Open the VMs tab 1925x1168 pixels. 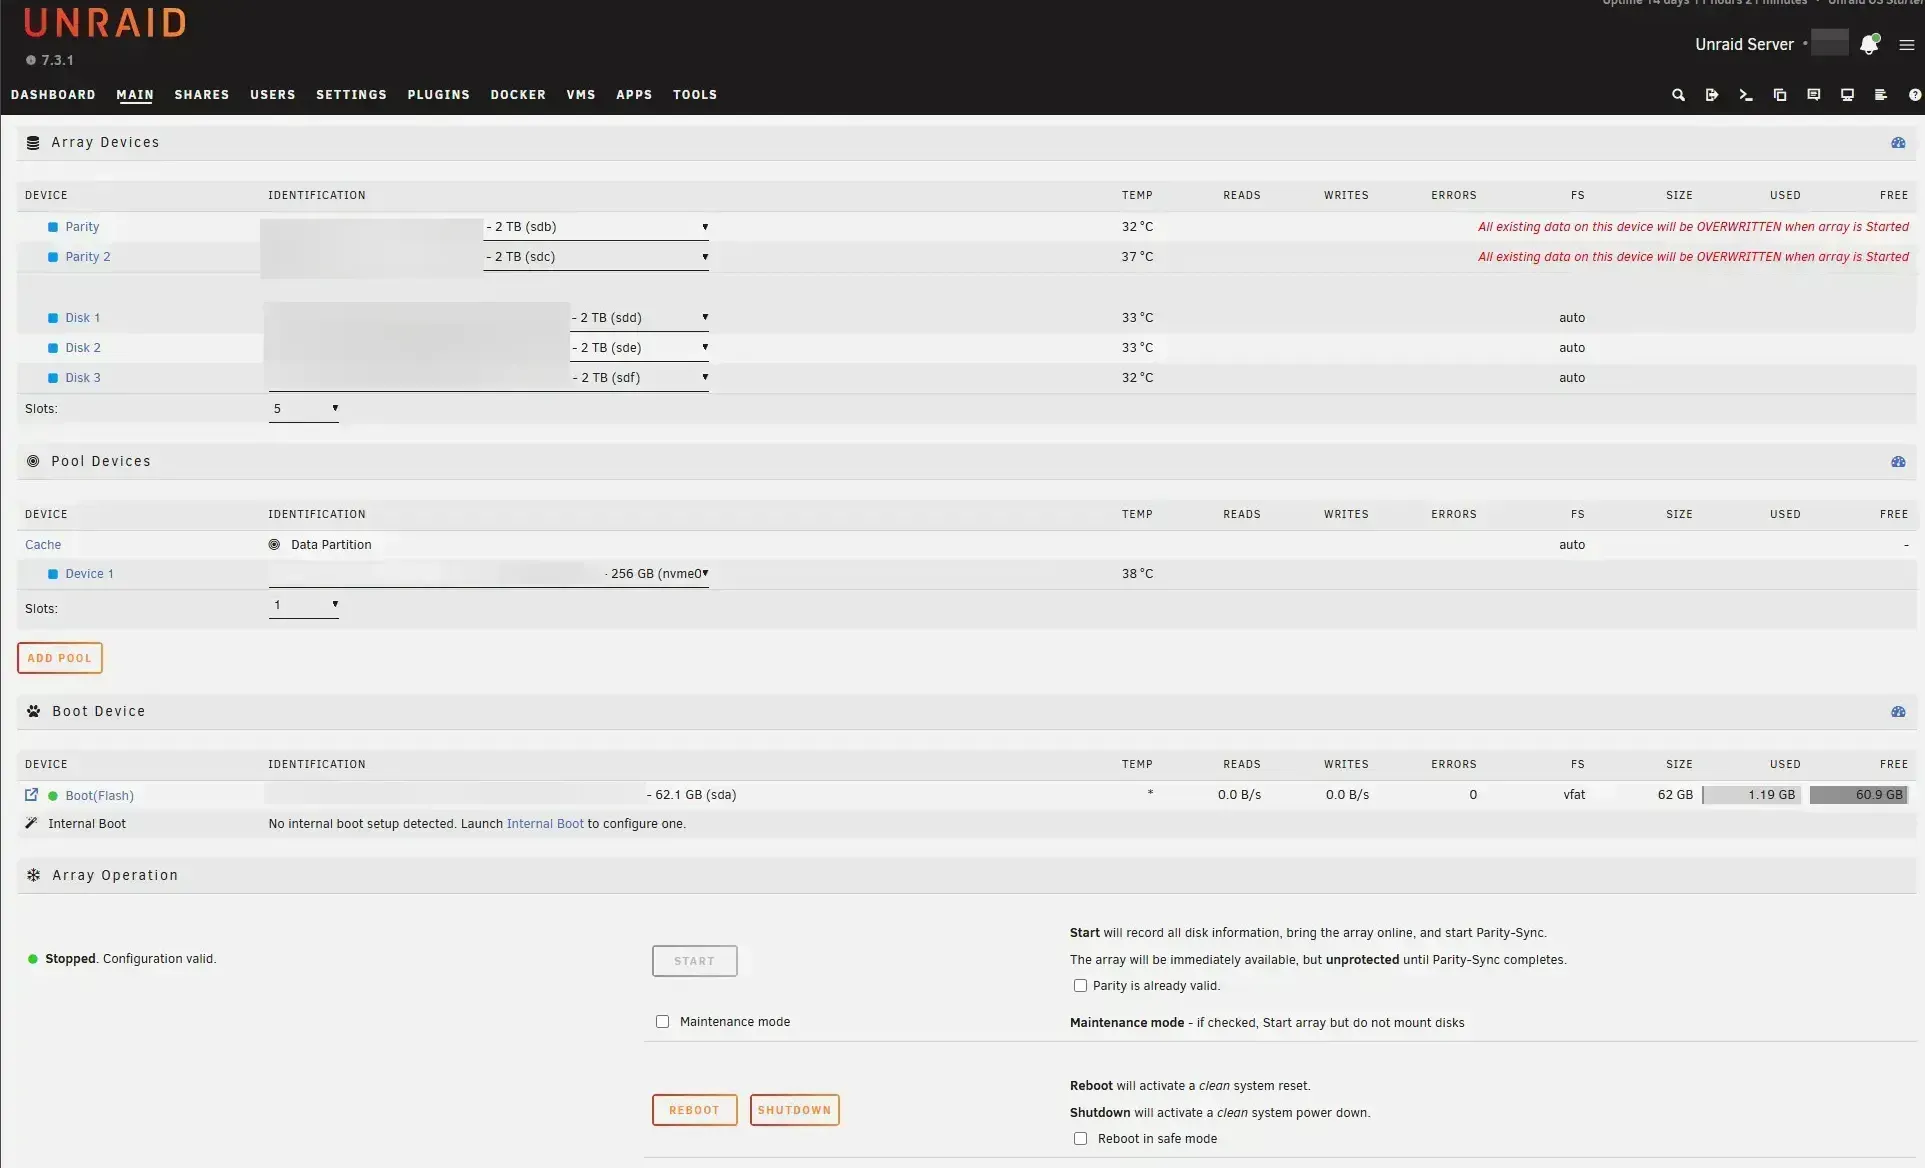pos(581,95)
